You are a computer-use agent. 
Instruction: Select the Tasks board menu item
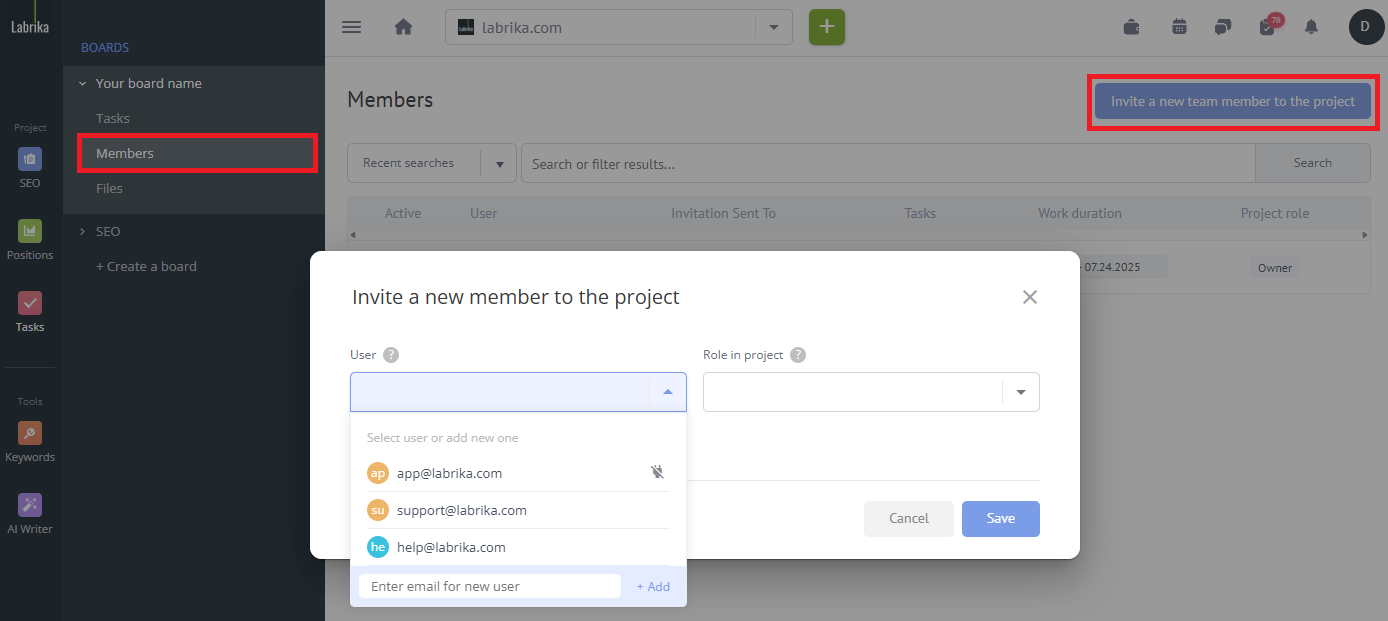click(x=113, y=118)
